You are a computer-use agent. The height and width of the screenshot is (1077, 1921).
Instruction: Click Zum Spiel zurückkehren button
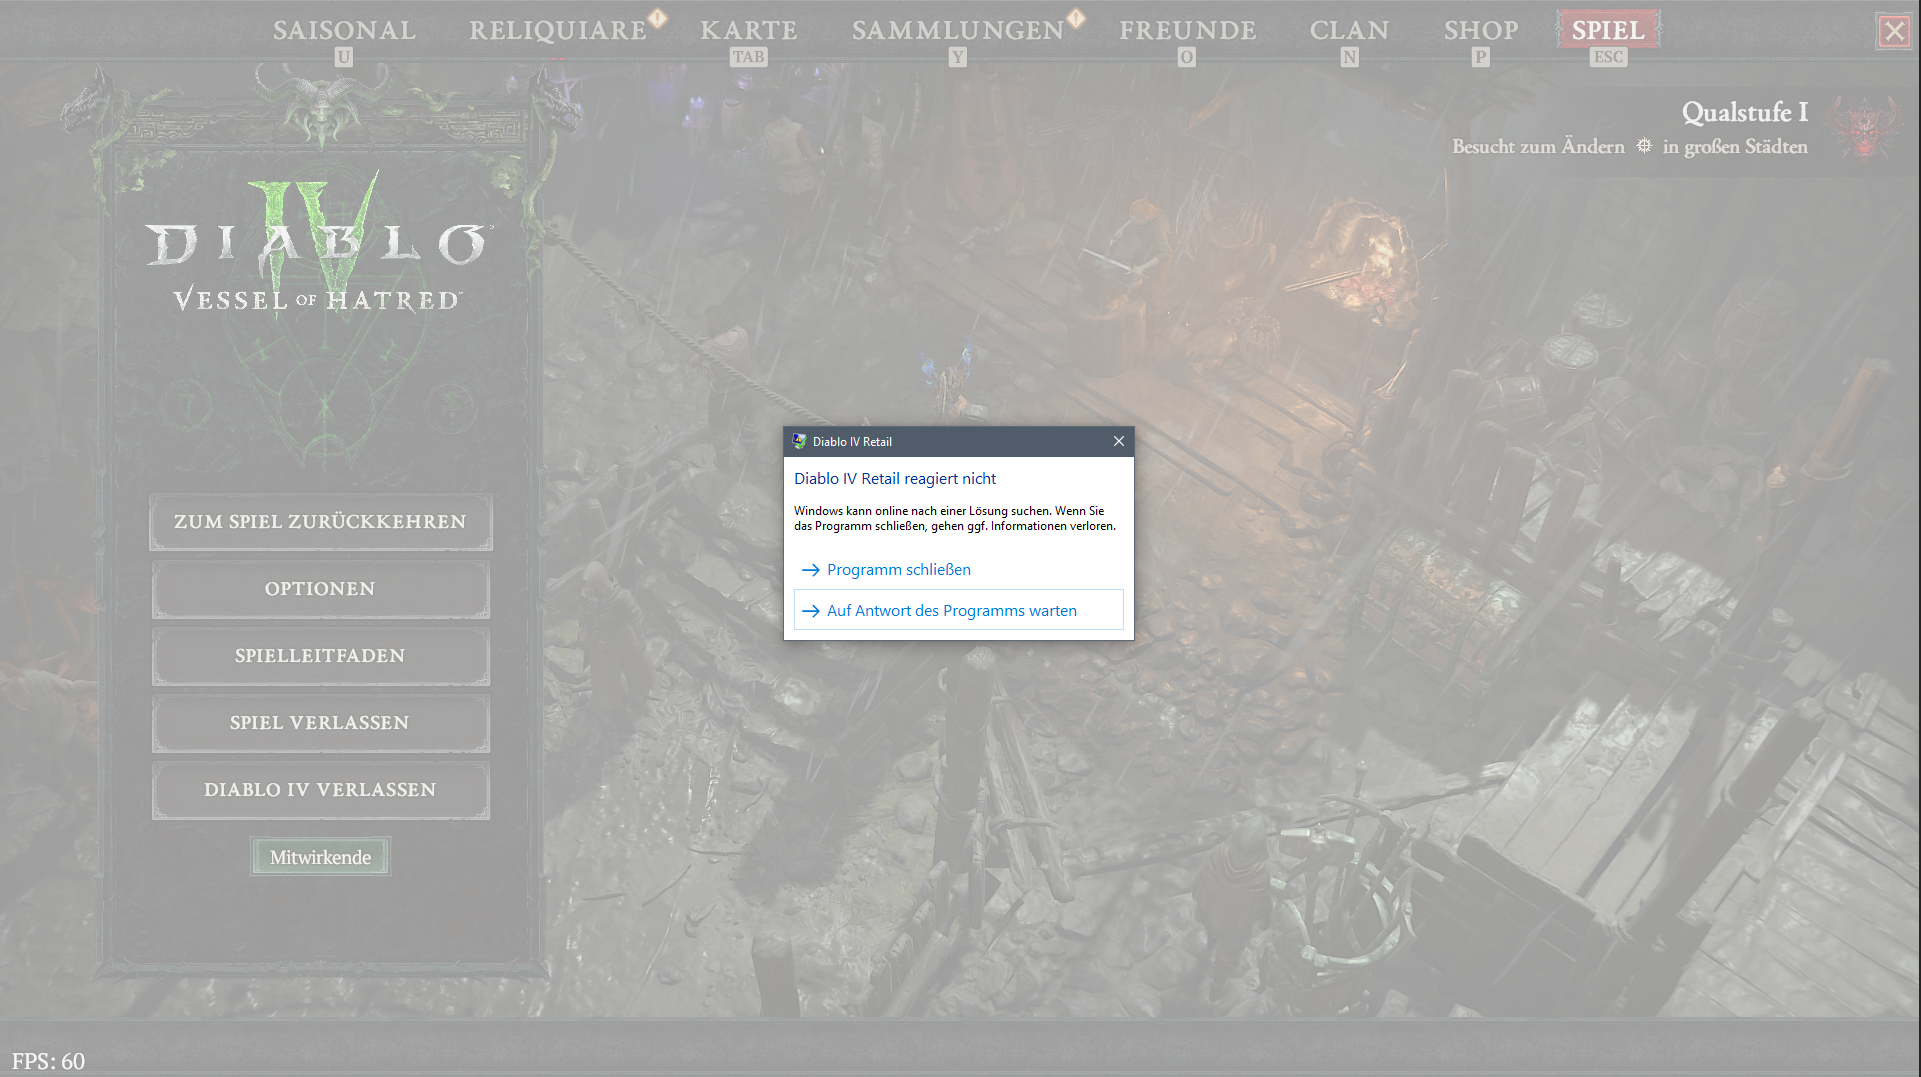pyautogui.click(x=320, y=521)
